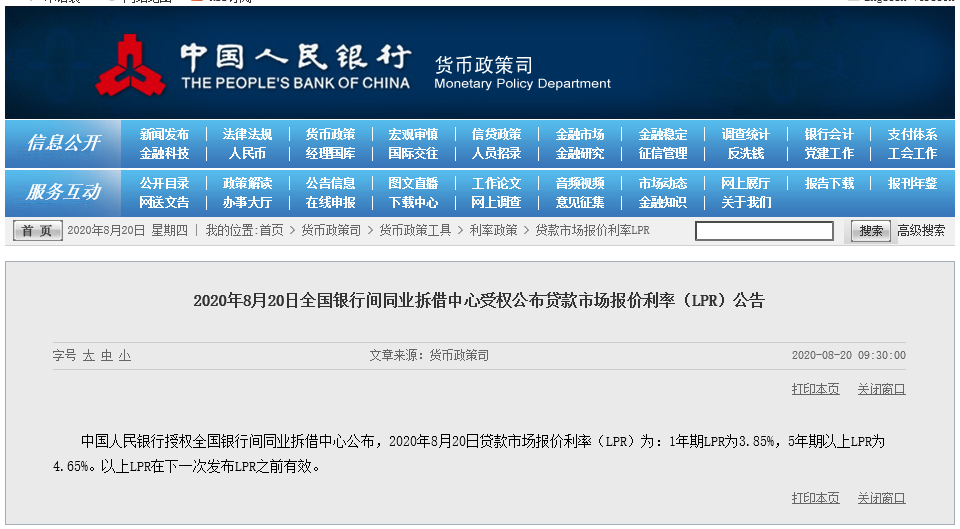Open 反洗钱 menu link
Image resolution: width=960 pixels, height=529 pixels.
[x=746, y=153]
